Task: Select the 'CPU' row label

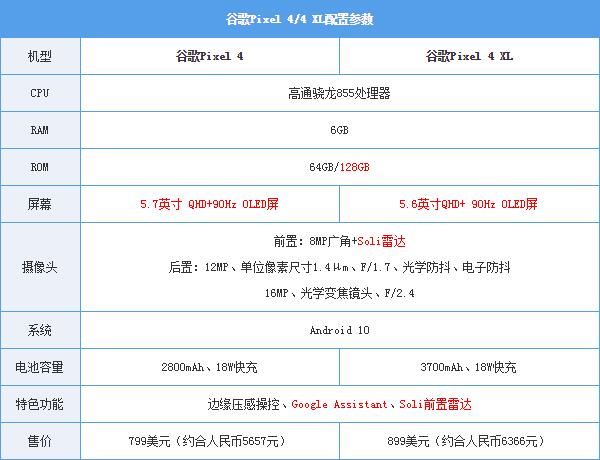Action: tap(39, 93)
